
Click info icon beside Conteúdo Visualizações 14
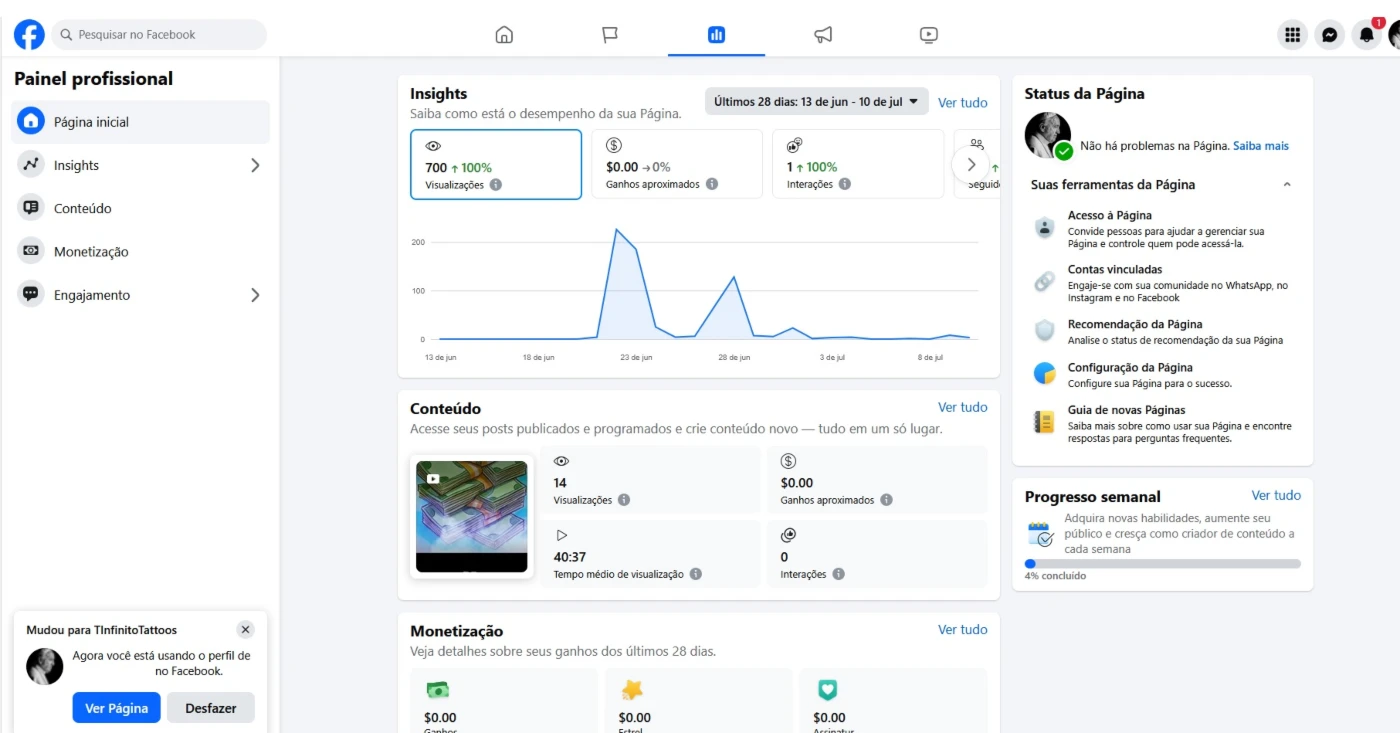click(624, 500)
